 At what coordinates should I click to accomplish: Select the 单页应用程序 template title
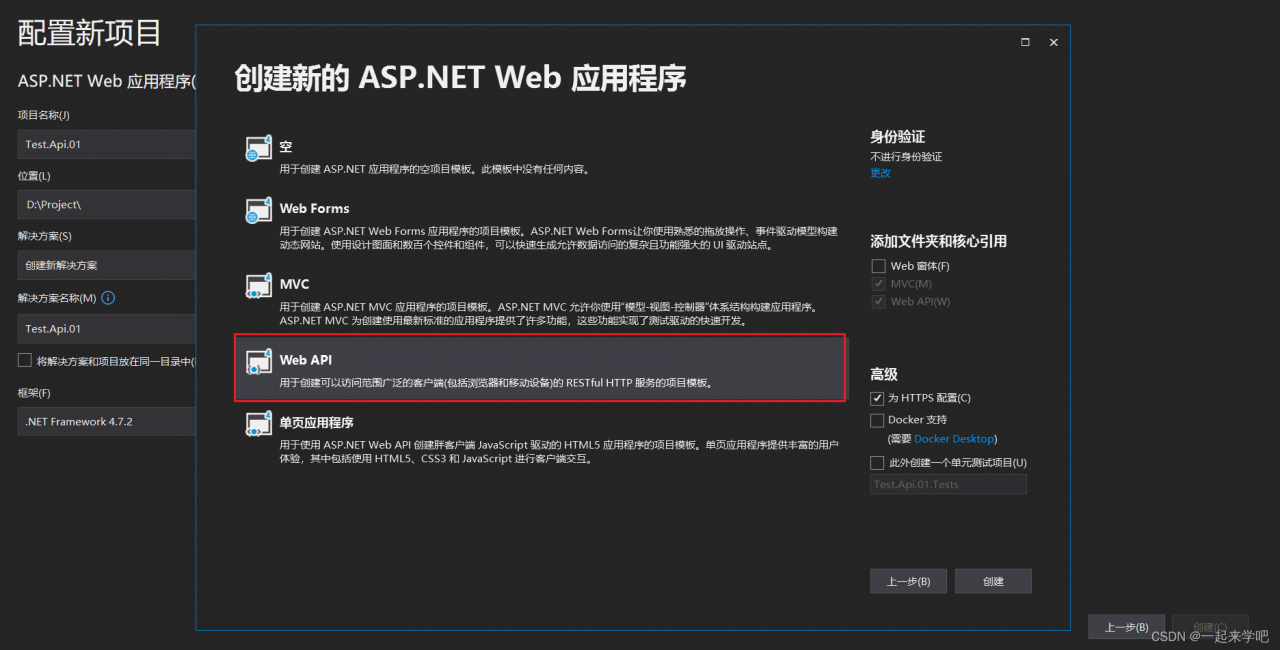[316, 422]
